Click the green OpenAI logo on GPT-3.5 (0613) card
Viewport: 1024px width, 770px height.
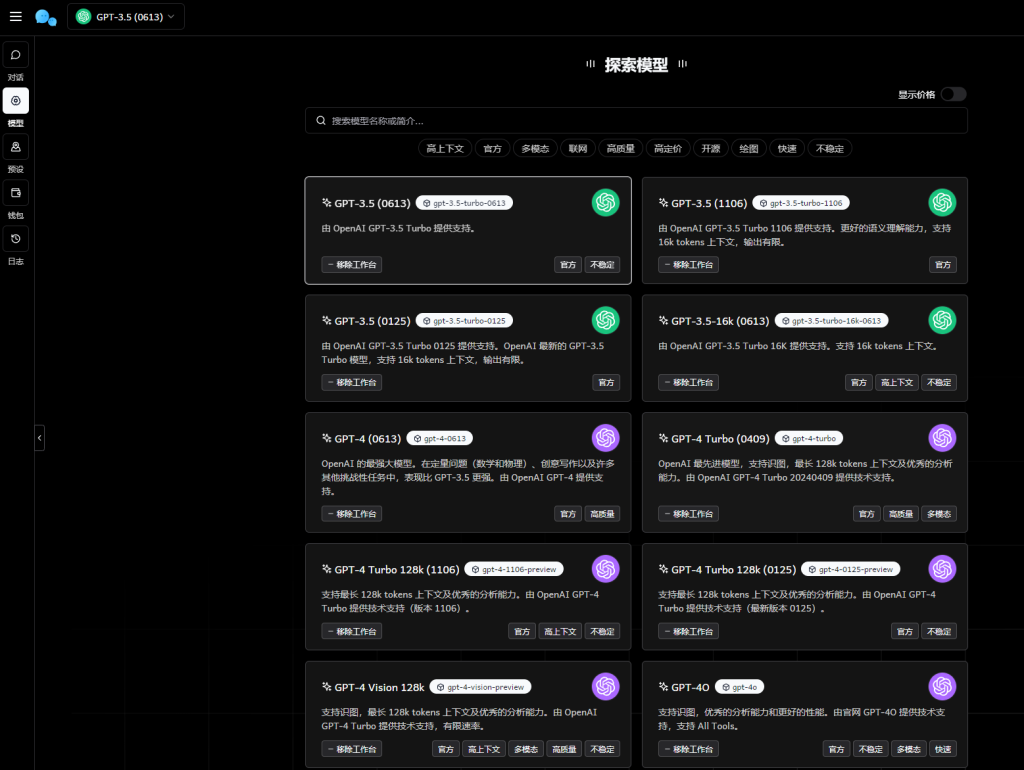pos(605,202)
